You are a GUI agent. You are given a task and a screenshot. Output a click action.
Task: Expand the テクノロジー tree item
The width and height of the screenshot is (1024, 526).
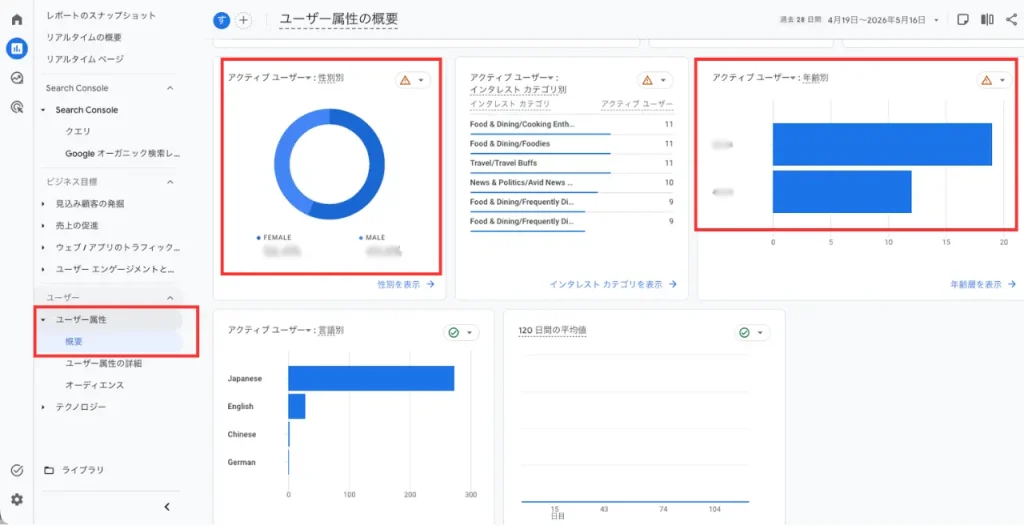[x=43, y=407]
